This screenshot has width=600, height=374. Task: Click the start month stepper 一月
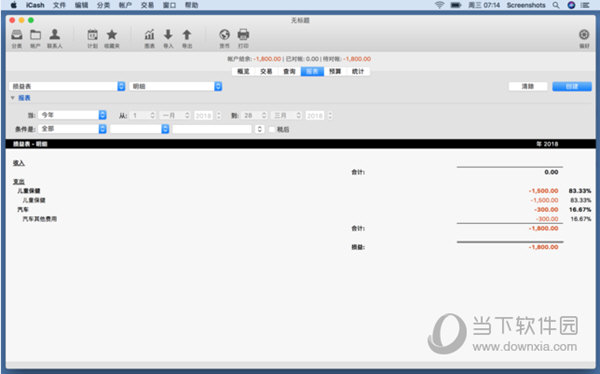click(187, 115)
